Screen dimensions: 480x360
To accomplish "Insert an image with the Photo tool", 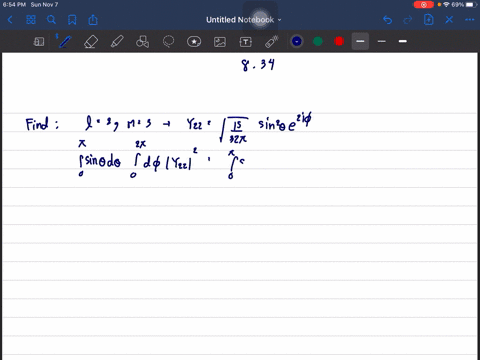I will (x=220, y=42).
